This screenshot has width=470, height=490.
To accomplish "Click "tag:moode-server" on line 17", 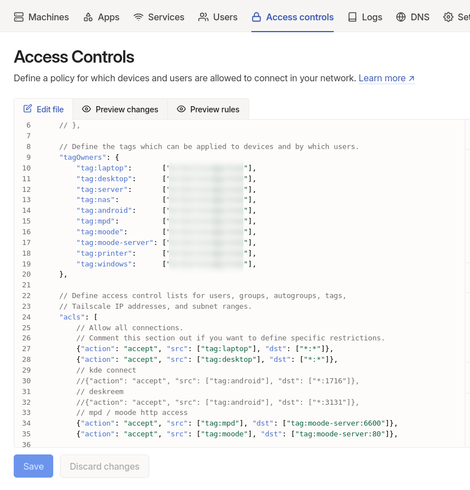I will (115, 242).
